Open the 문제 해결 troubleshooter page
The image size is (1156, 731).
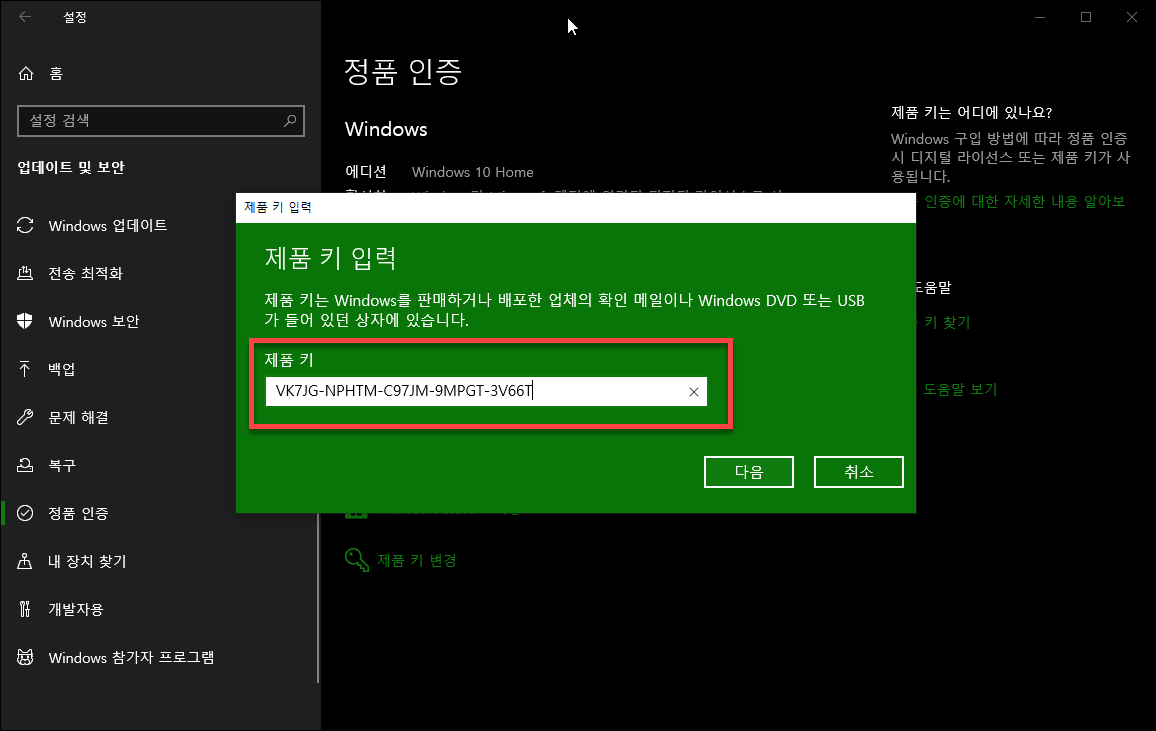pyautogui.click(x=77, y=417)
